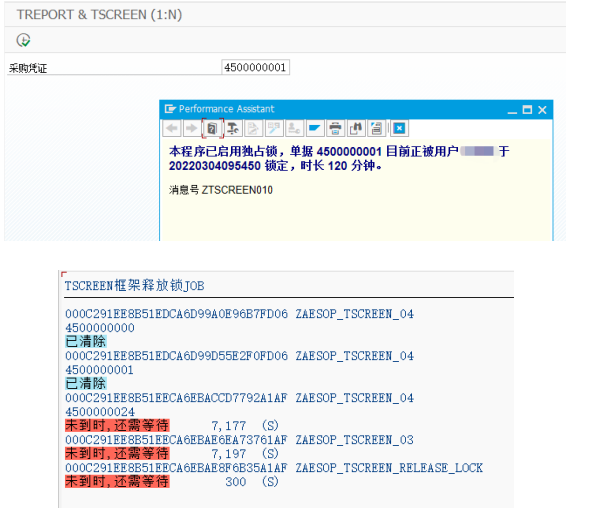Click GUID ending ACCD7792A1AF
Screen dimensions: 592x523
pos(176,398)
